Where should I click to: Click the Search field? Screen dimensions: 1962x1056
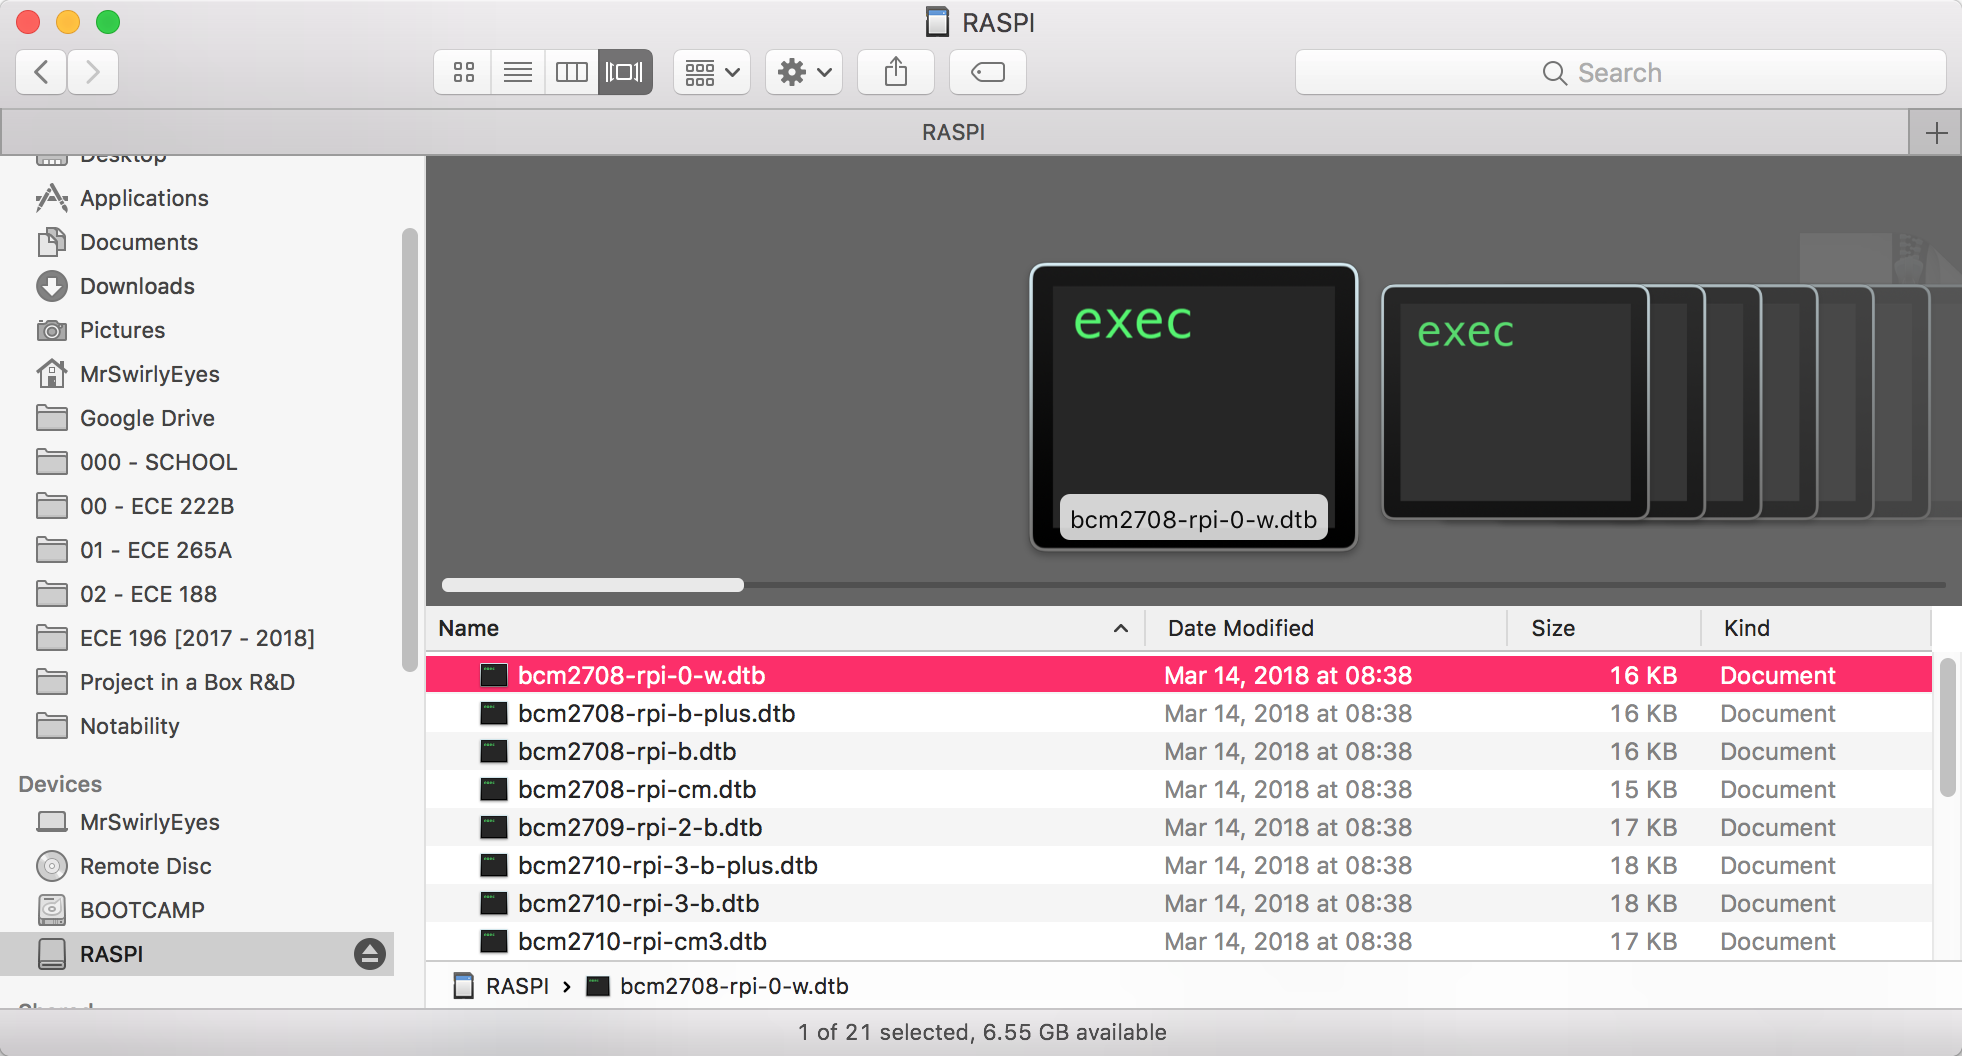1620,73
